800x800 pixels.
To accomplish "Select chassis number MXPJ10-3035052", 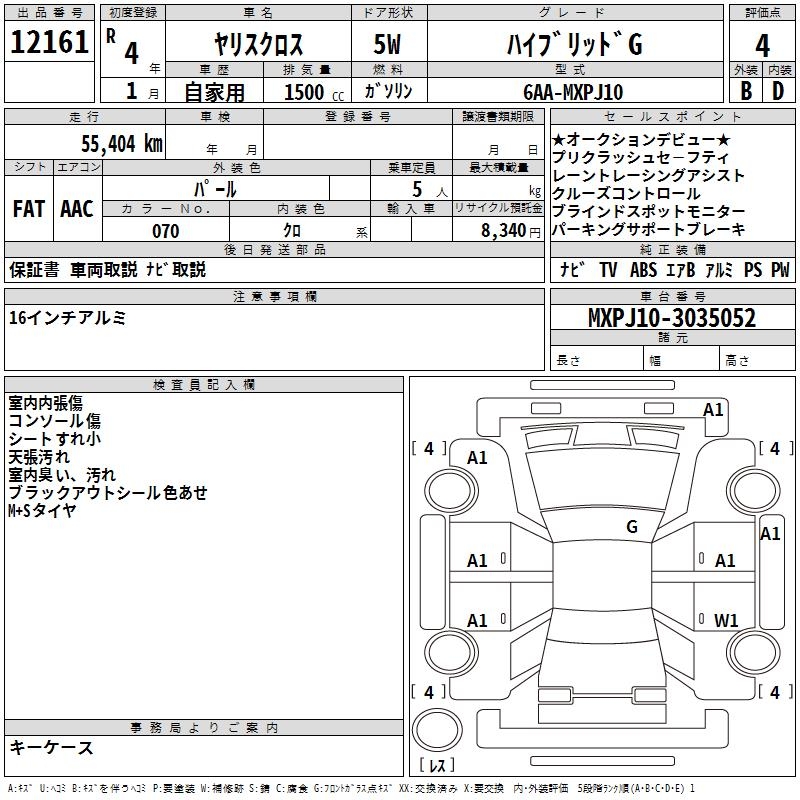I will (671, 319).
